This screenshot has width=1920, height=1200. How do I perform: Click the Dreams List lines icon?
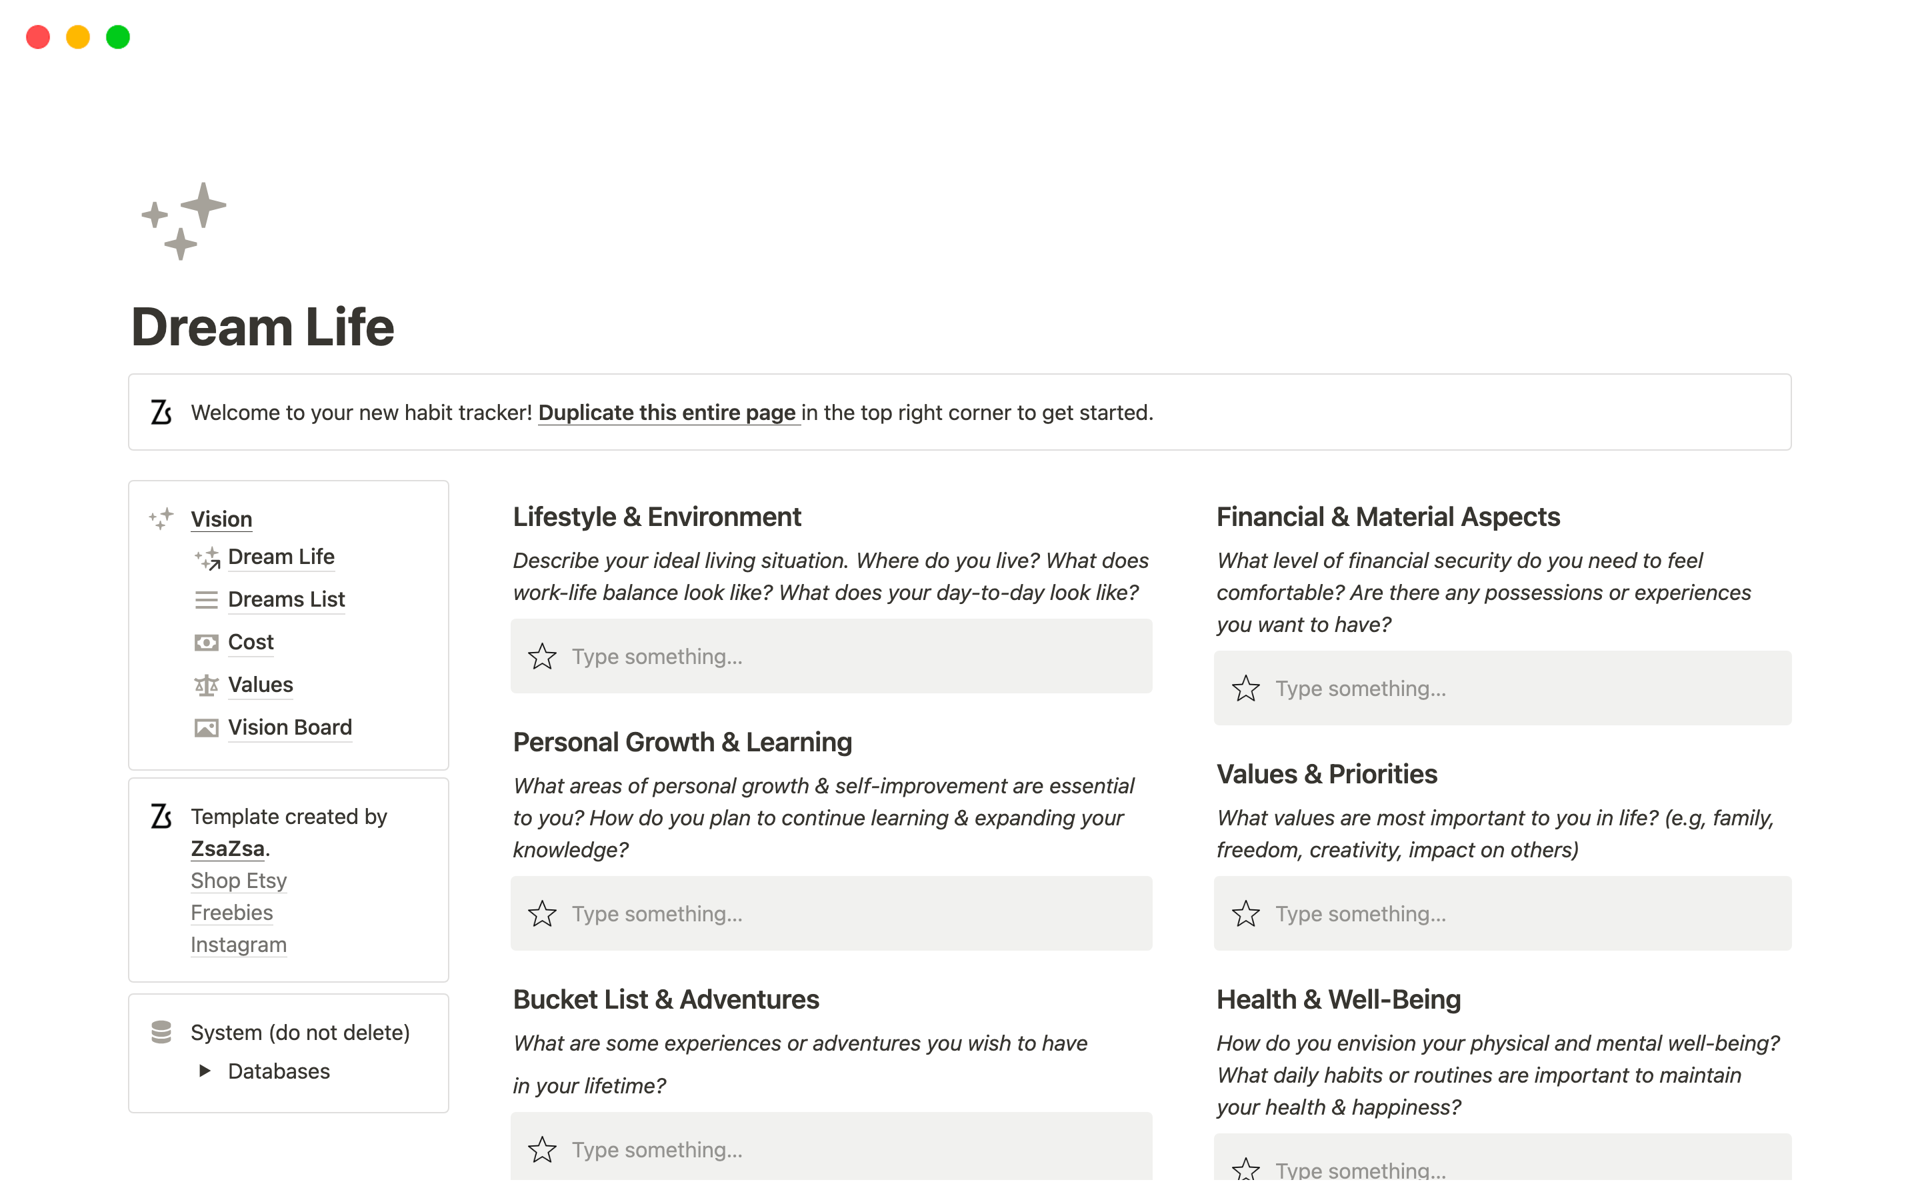pos(206,600)
